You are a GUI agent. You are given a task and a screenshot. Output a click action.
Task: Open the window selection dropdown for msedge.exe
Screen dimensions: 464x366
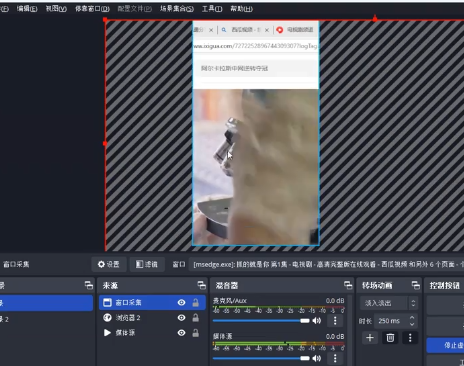coord(327,264)
